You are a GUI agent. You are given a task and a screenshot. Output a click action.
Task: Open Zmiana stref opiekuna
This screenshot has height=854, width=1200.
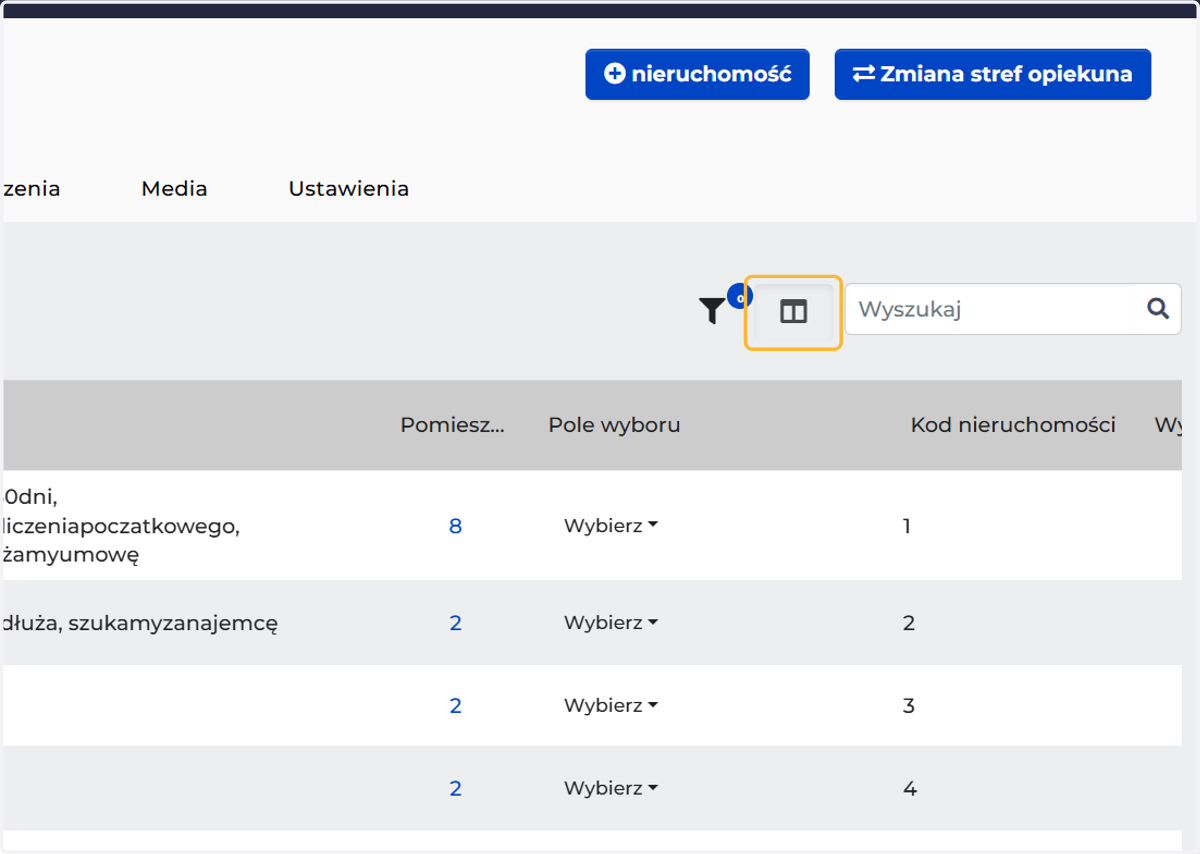(x=992, y=74)
